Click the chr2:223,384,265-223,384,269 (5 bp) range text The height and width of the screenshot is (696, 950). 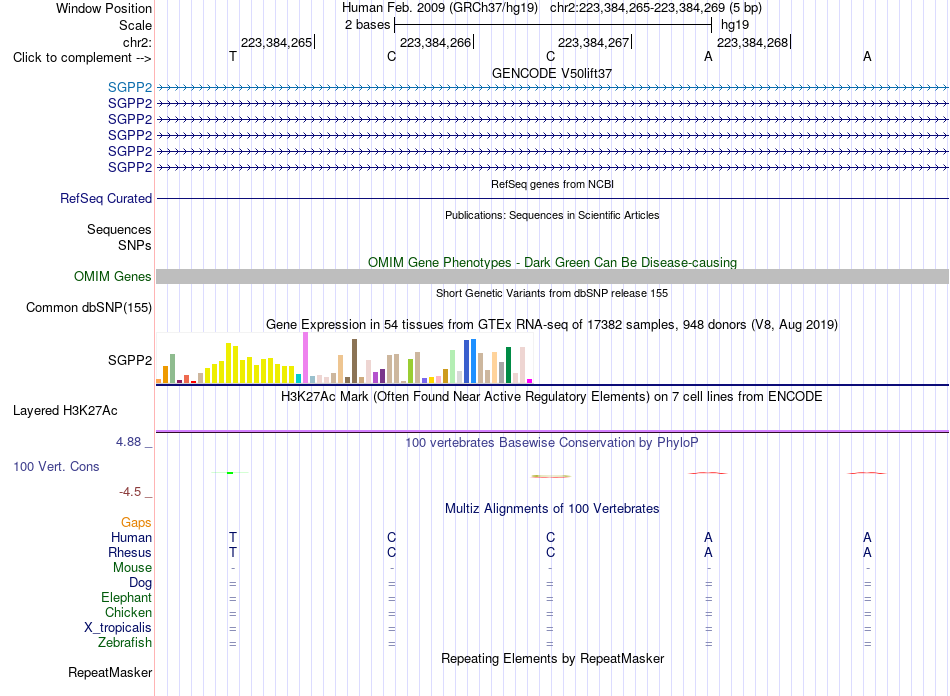point(656,8)
